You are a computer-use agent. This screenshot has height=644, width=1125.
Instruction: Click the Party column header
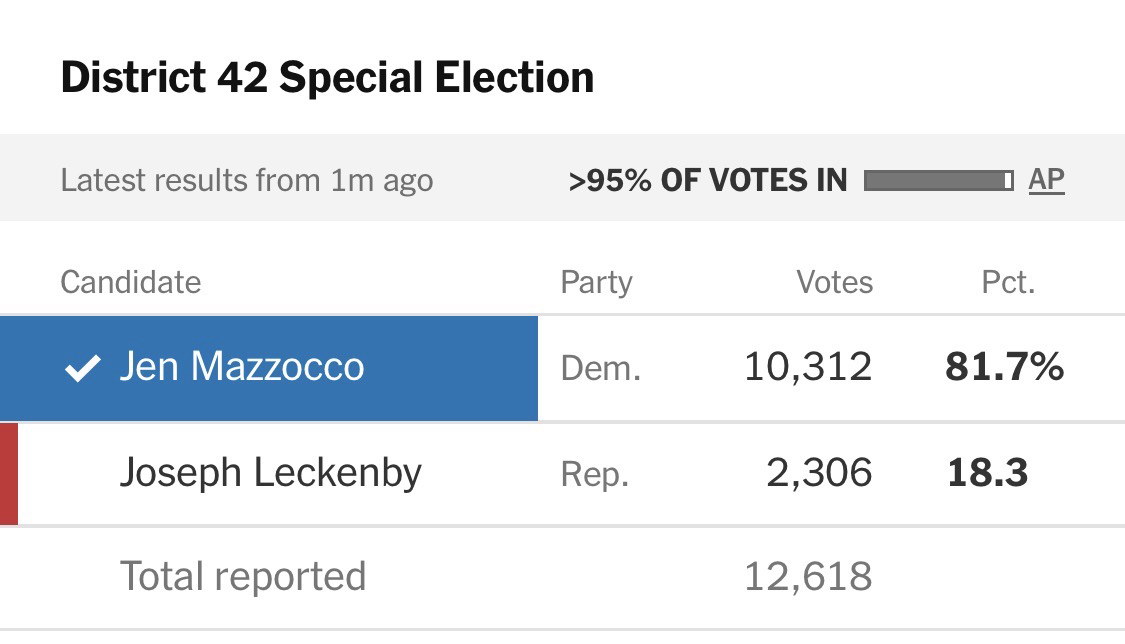pos(596,282)
